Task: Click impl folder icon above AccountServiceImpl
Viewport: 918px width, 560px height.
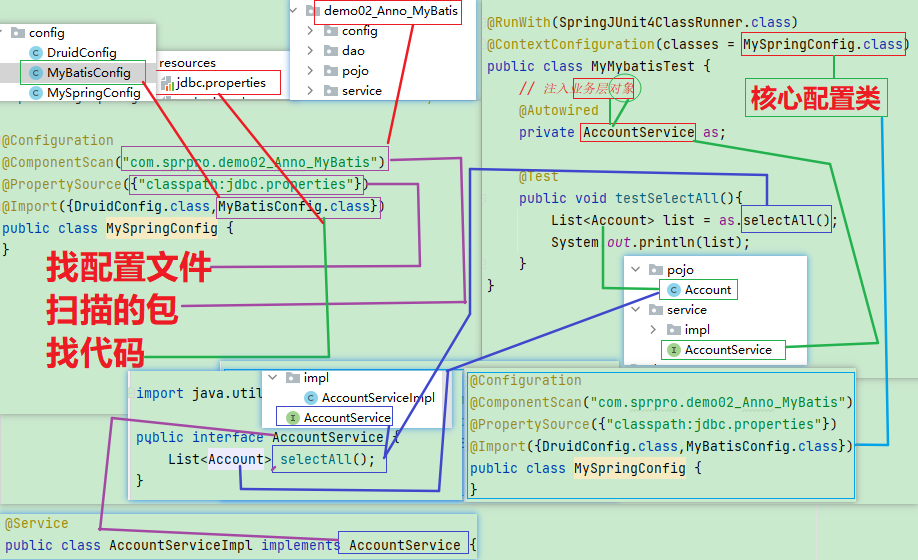Action: click(x=293, y=378)
